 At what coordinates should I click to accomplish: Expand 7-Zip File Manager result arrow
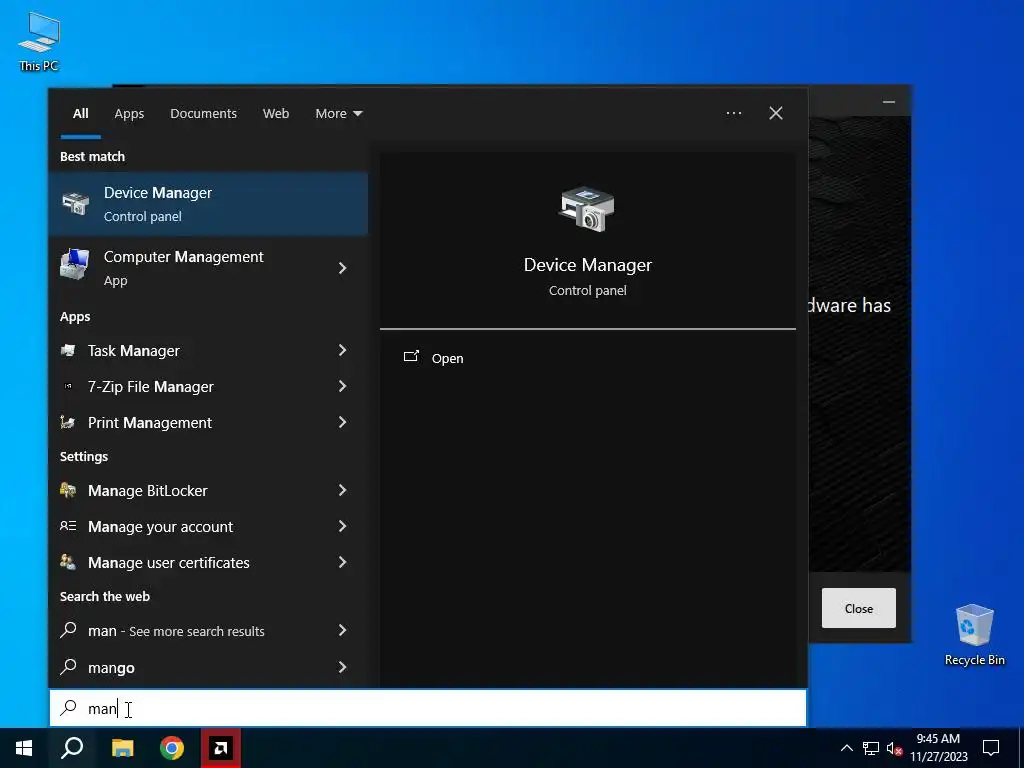(342, 387)
